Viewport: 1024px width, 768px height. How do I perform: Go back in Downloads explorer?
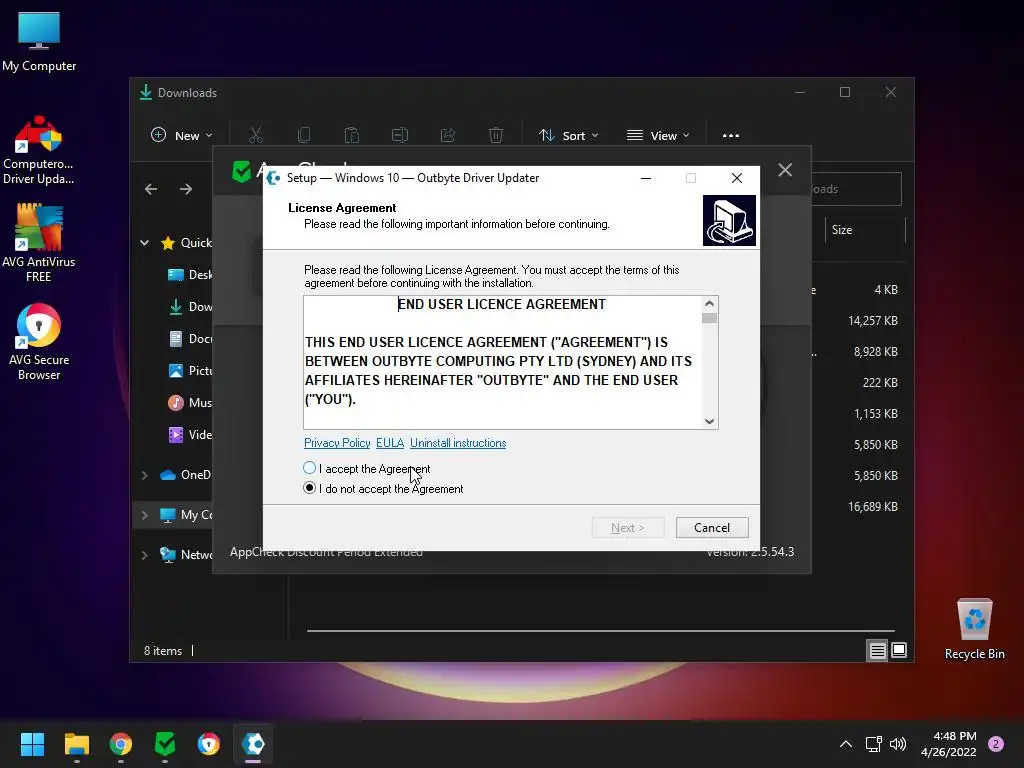(151, 189)
